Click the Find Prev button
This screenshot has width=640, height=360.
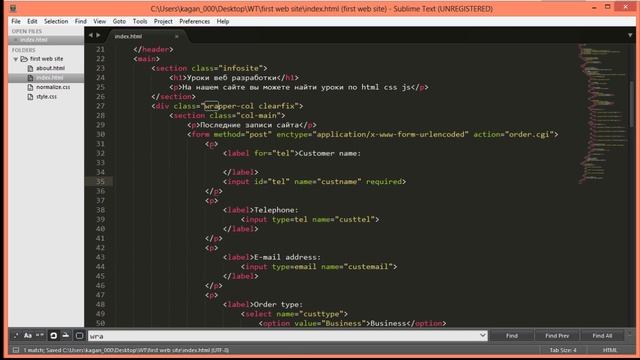click(x=557, y=336)
